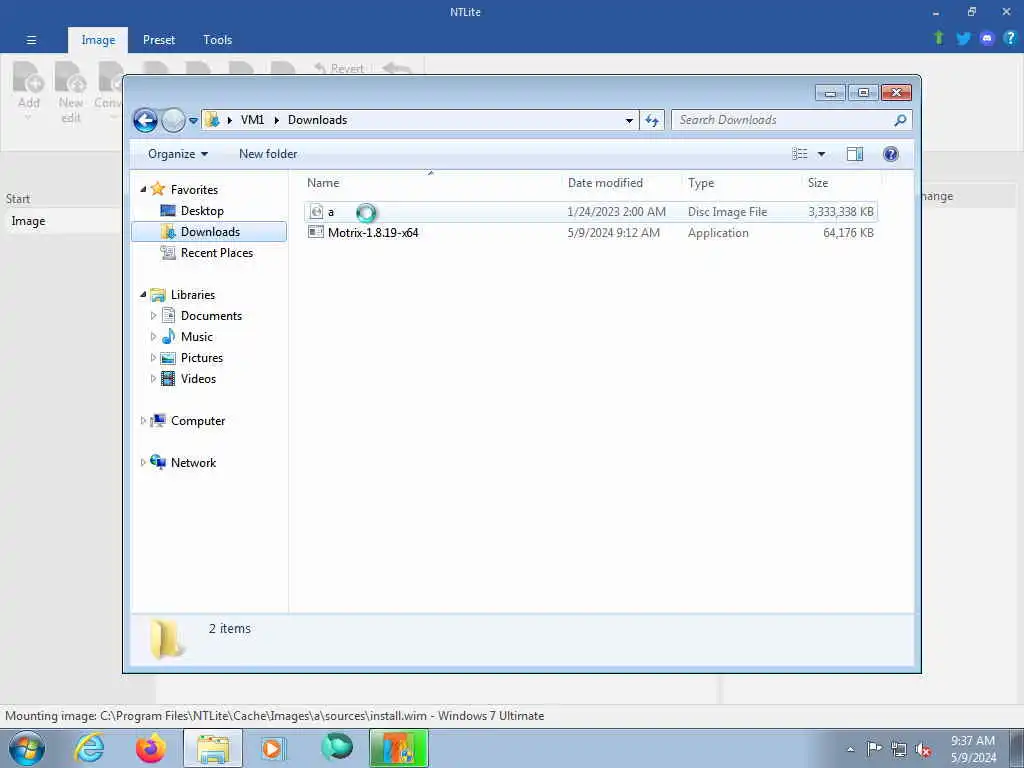Expand the Videos library
The image size is (1024, 768).
coord(153,379)
